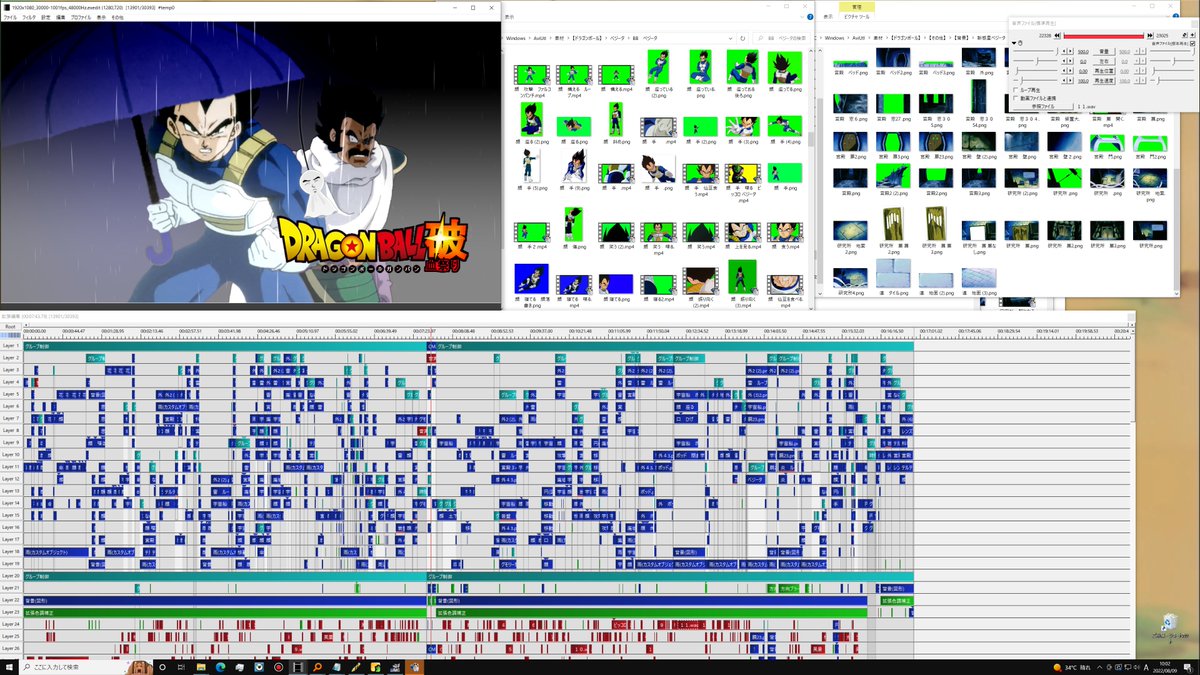Open the film strip app on taskbar
This screenshot has width=1200, height=675.
pyautogui.click(x=298, y=666)
